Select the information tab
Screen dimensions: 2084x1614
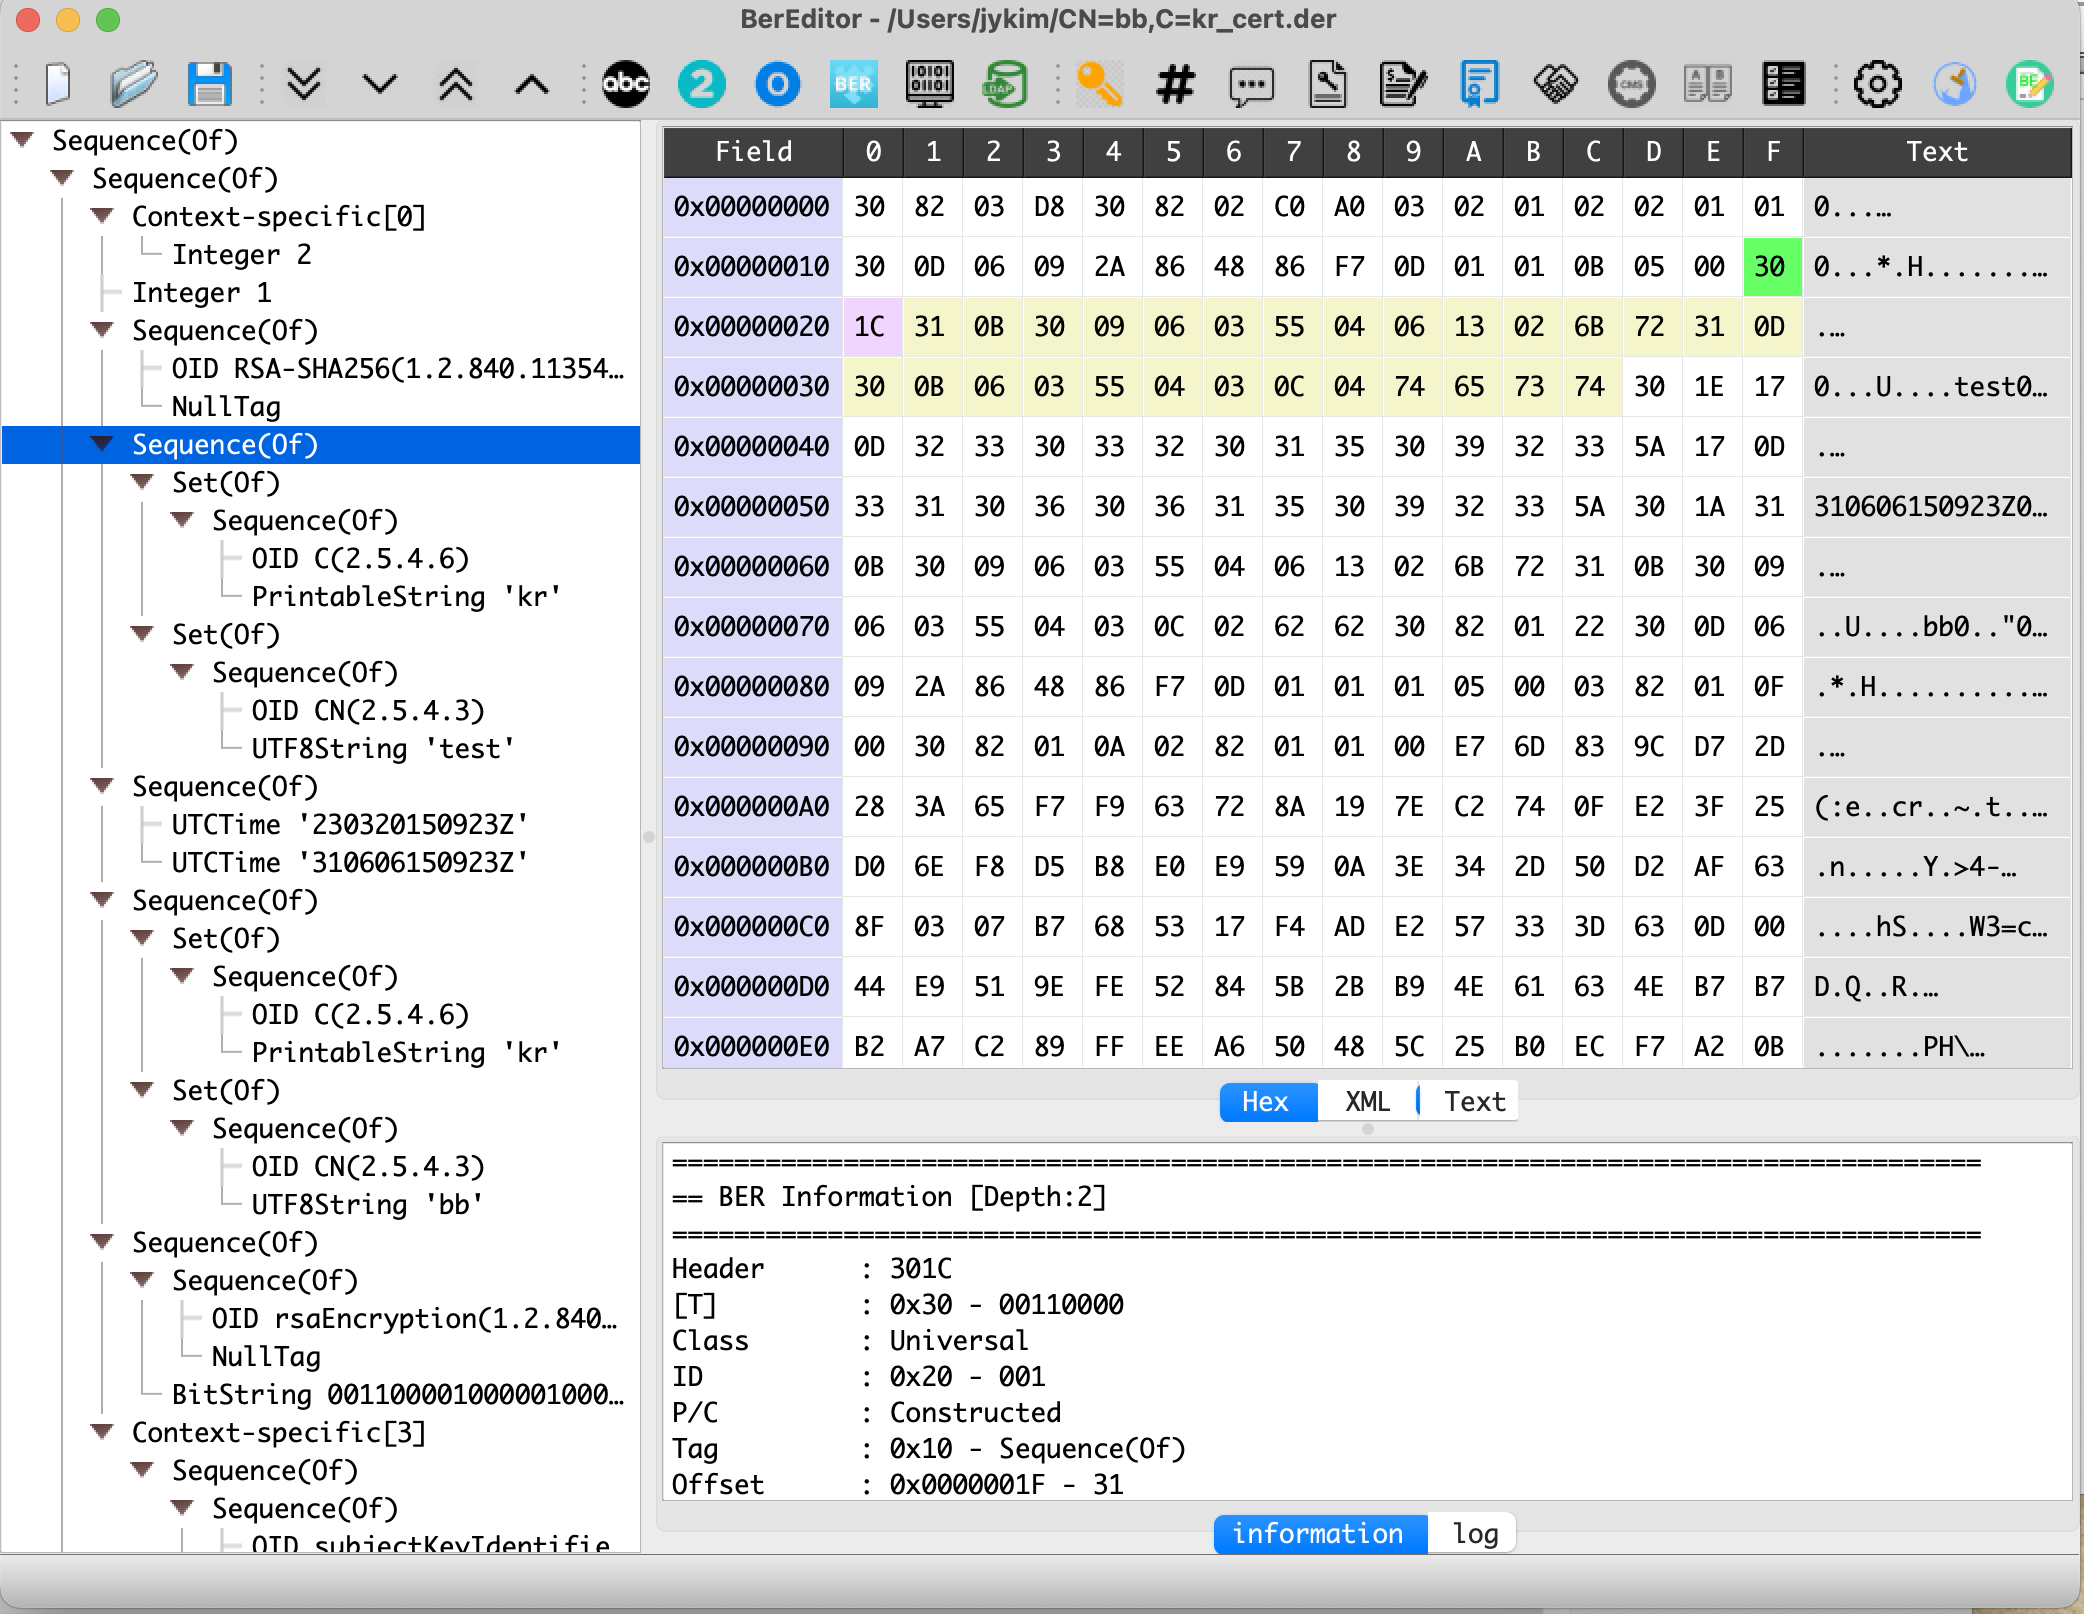click(x=1317, y=1534)
